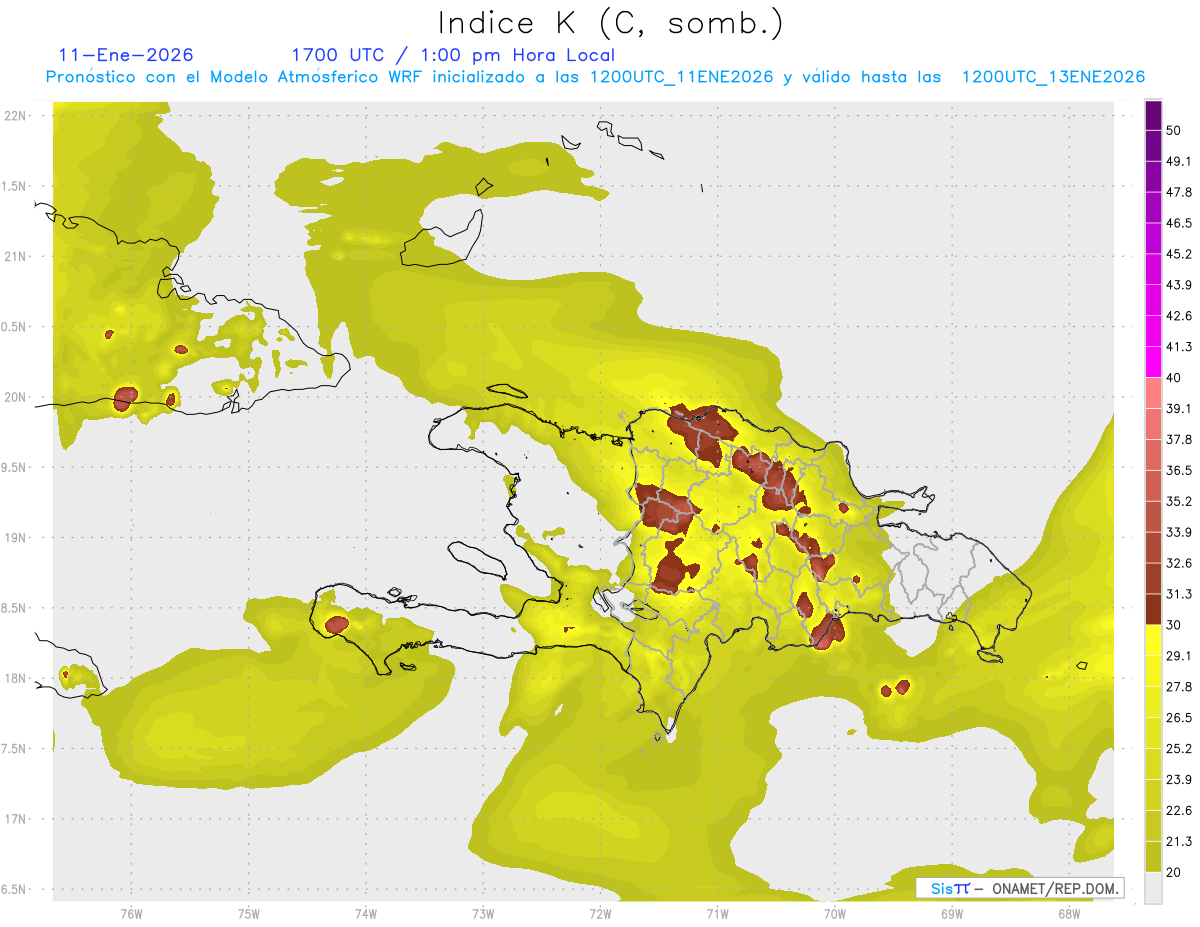Click the colorbar value 40
This screenshot has width=1200, height=927.
click(x=1174, y=378)
